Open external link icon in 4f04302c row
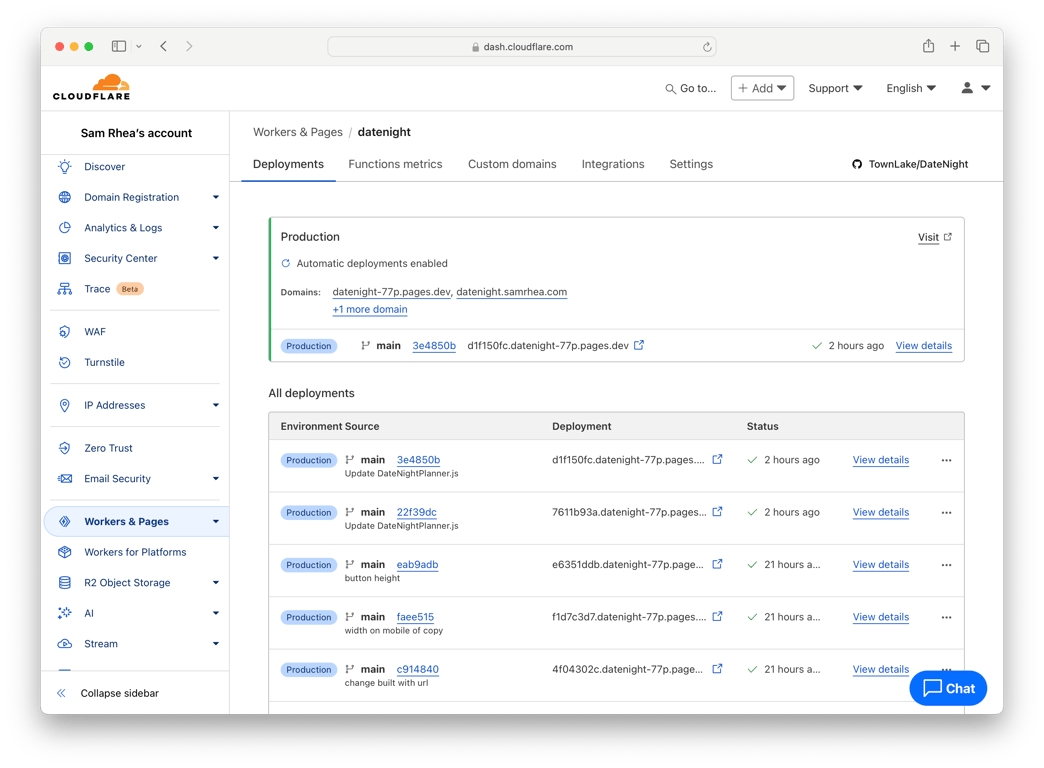1044x768 pixels. [717, 669]
